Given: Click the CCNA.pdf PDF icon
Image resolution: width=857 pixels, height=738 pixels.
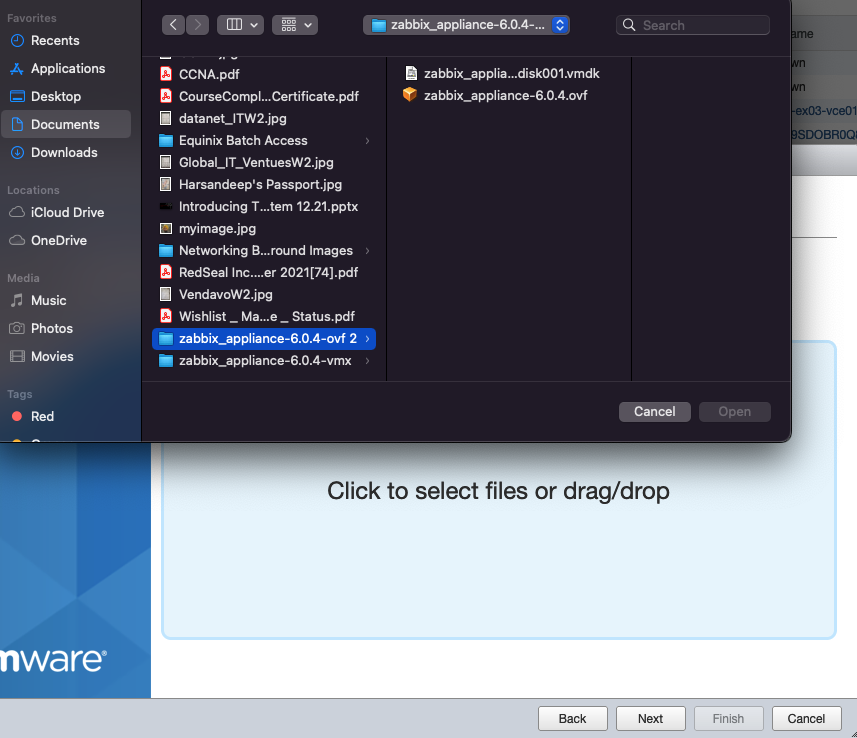Looking at the screenshot, I should [166, 74].
